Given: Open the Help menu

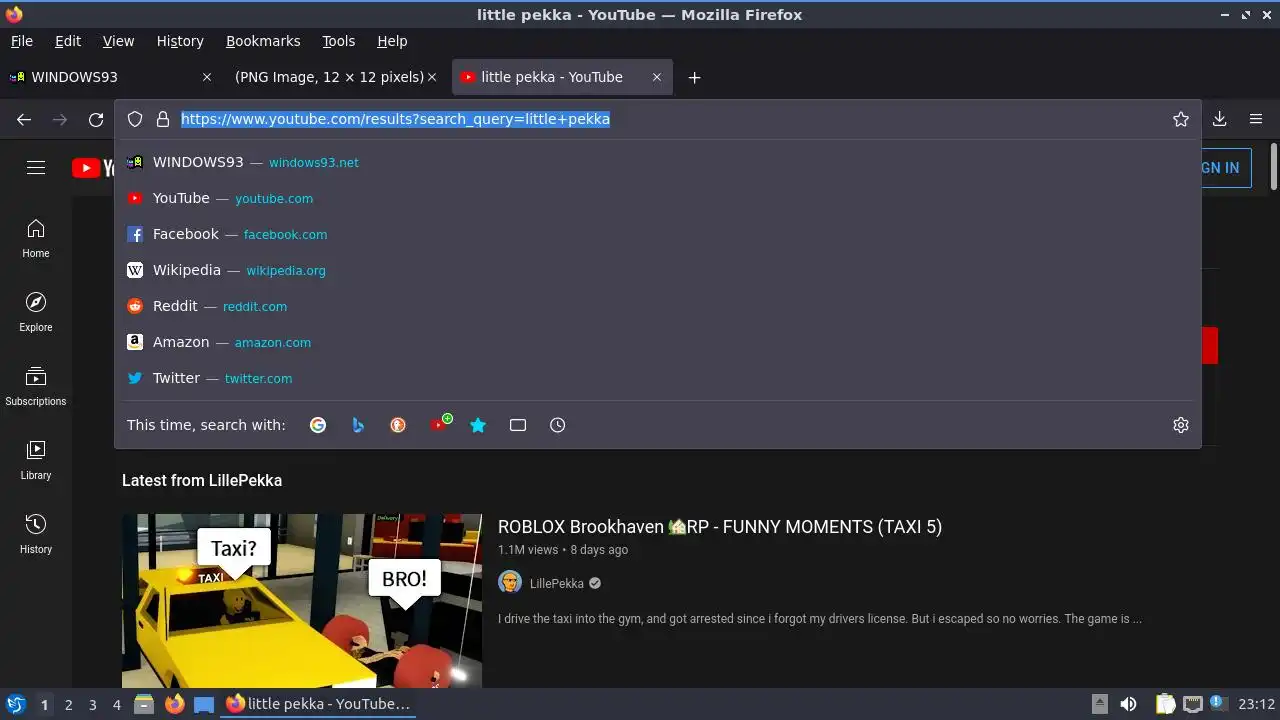Looking at the screenshot, I should (x=392, y=41).
